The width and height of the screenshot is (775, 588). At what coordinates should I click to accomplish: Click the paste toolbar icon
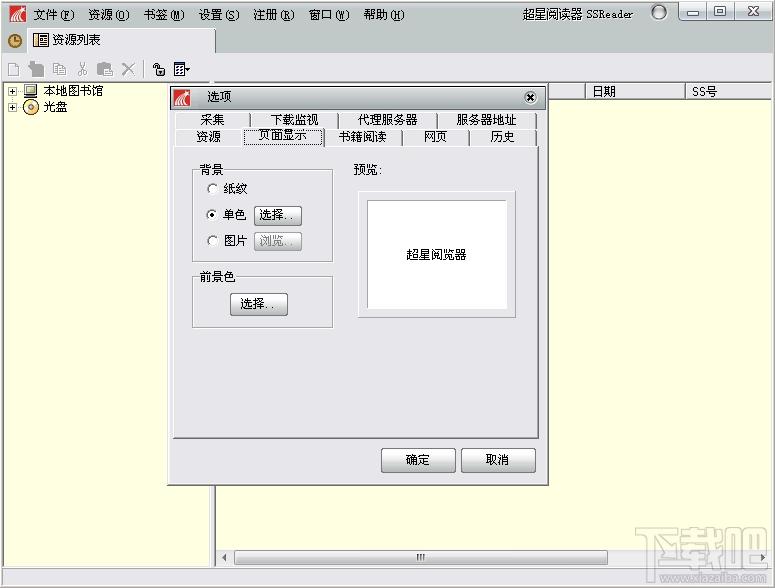coord(105,69)
